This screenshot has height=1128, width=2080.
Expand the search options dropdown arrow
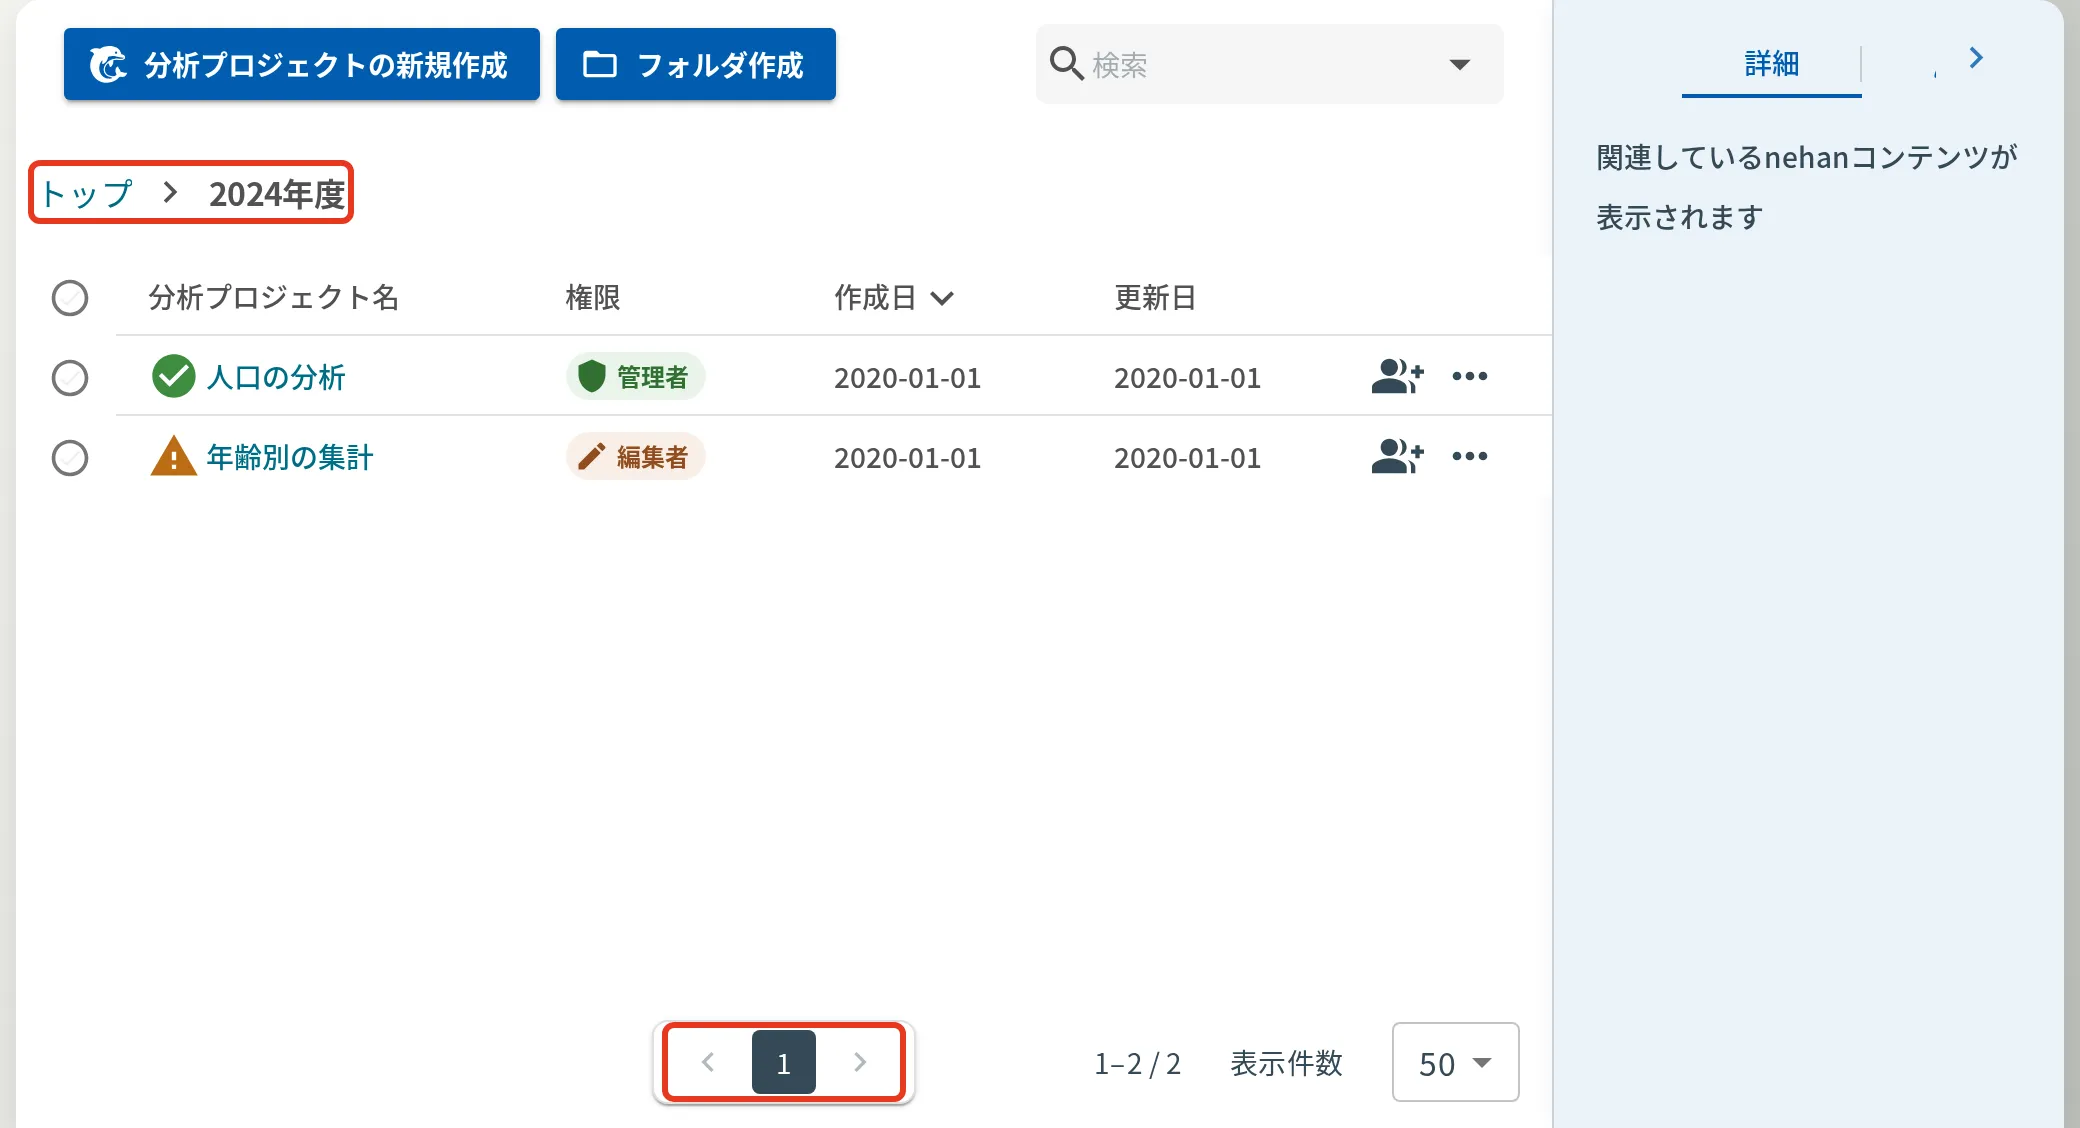coord(1460,65)
